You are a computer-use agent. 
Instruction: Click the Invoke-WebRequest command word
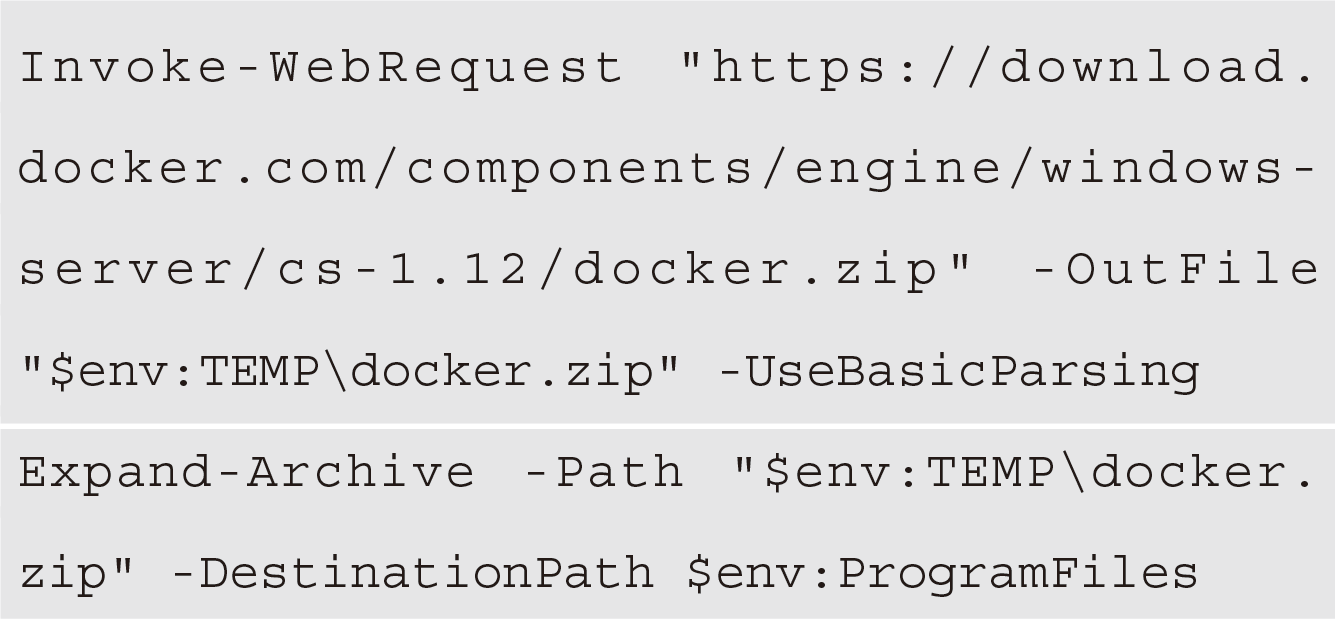[x=320, y=67]
